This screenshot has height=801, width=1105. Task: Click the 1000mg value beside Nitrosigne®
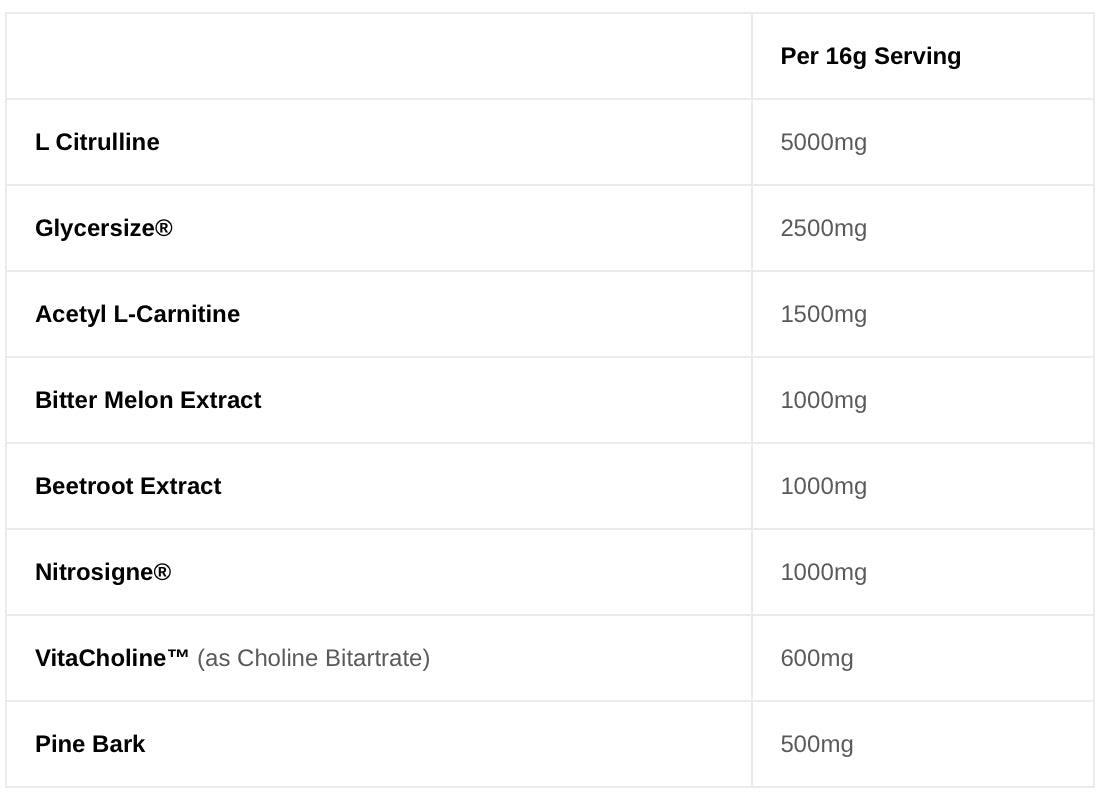[823, 572]
